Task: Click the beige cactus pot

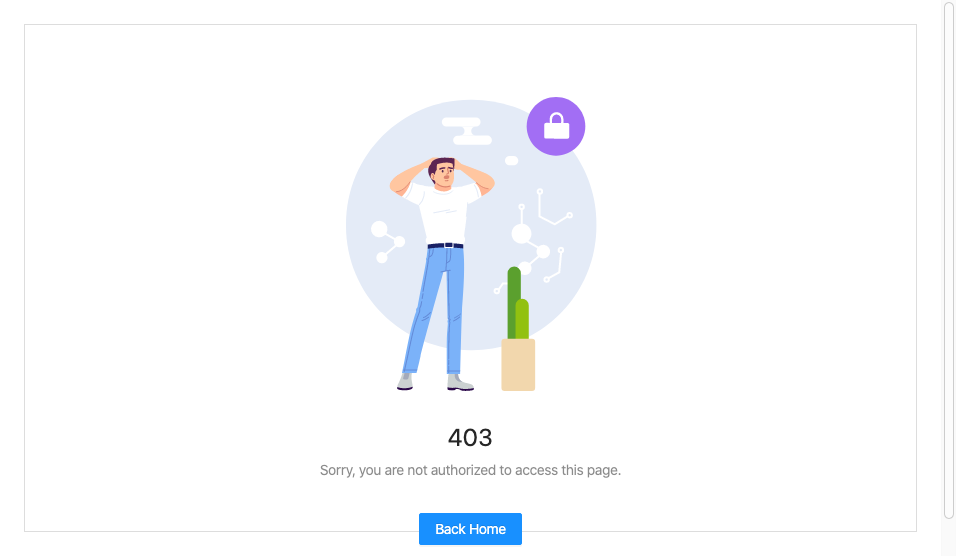Action: click(518, 365)
